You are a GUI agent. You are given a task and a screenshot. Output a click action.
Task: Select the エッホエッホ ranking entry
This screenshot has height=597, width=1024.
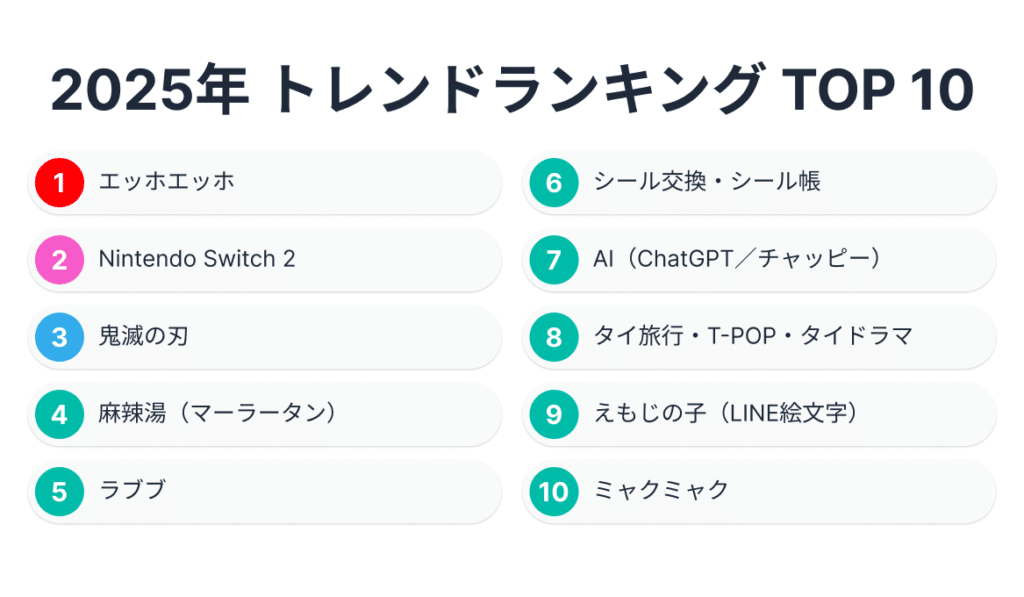167,182
